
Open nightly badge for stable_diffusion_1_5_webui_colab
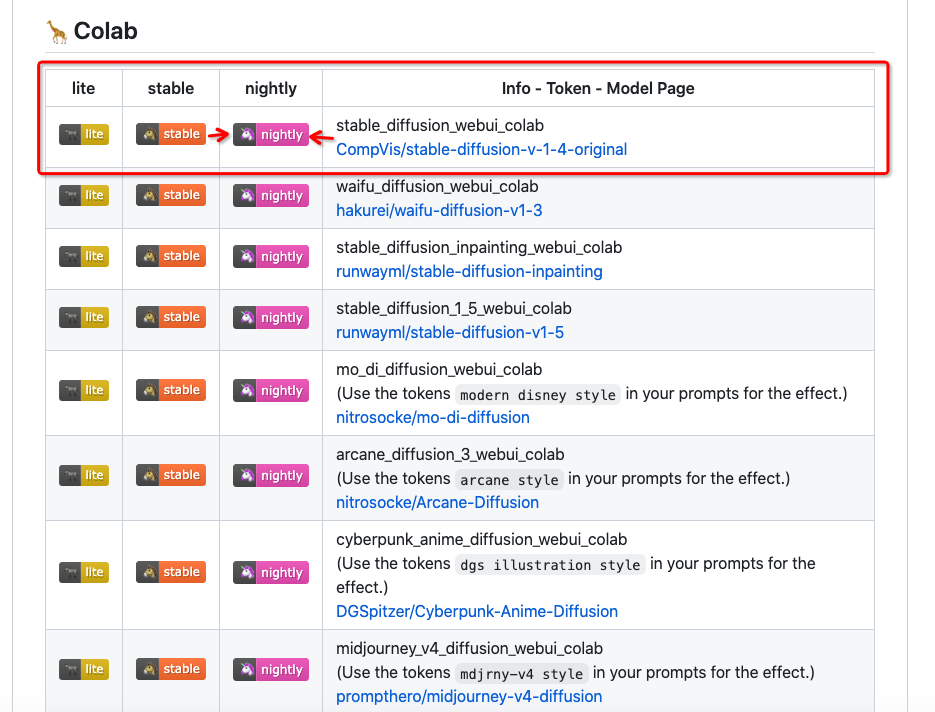(x=271, y=317)
